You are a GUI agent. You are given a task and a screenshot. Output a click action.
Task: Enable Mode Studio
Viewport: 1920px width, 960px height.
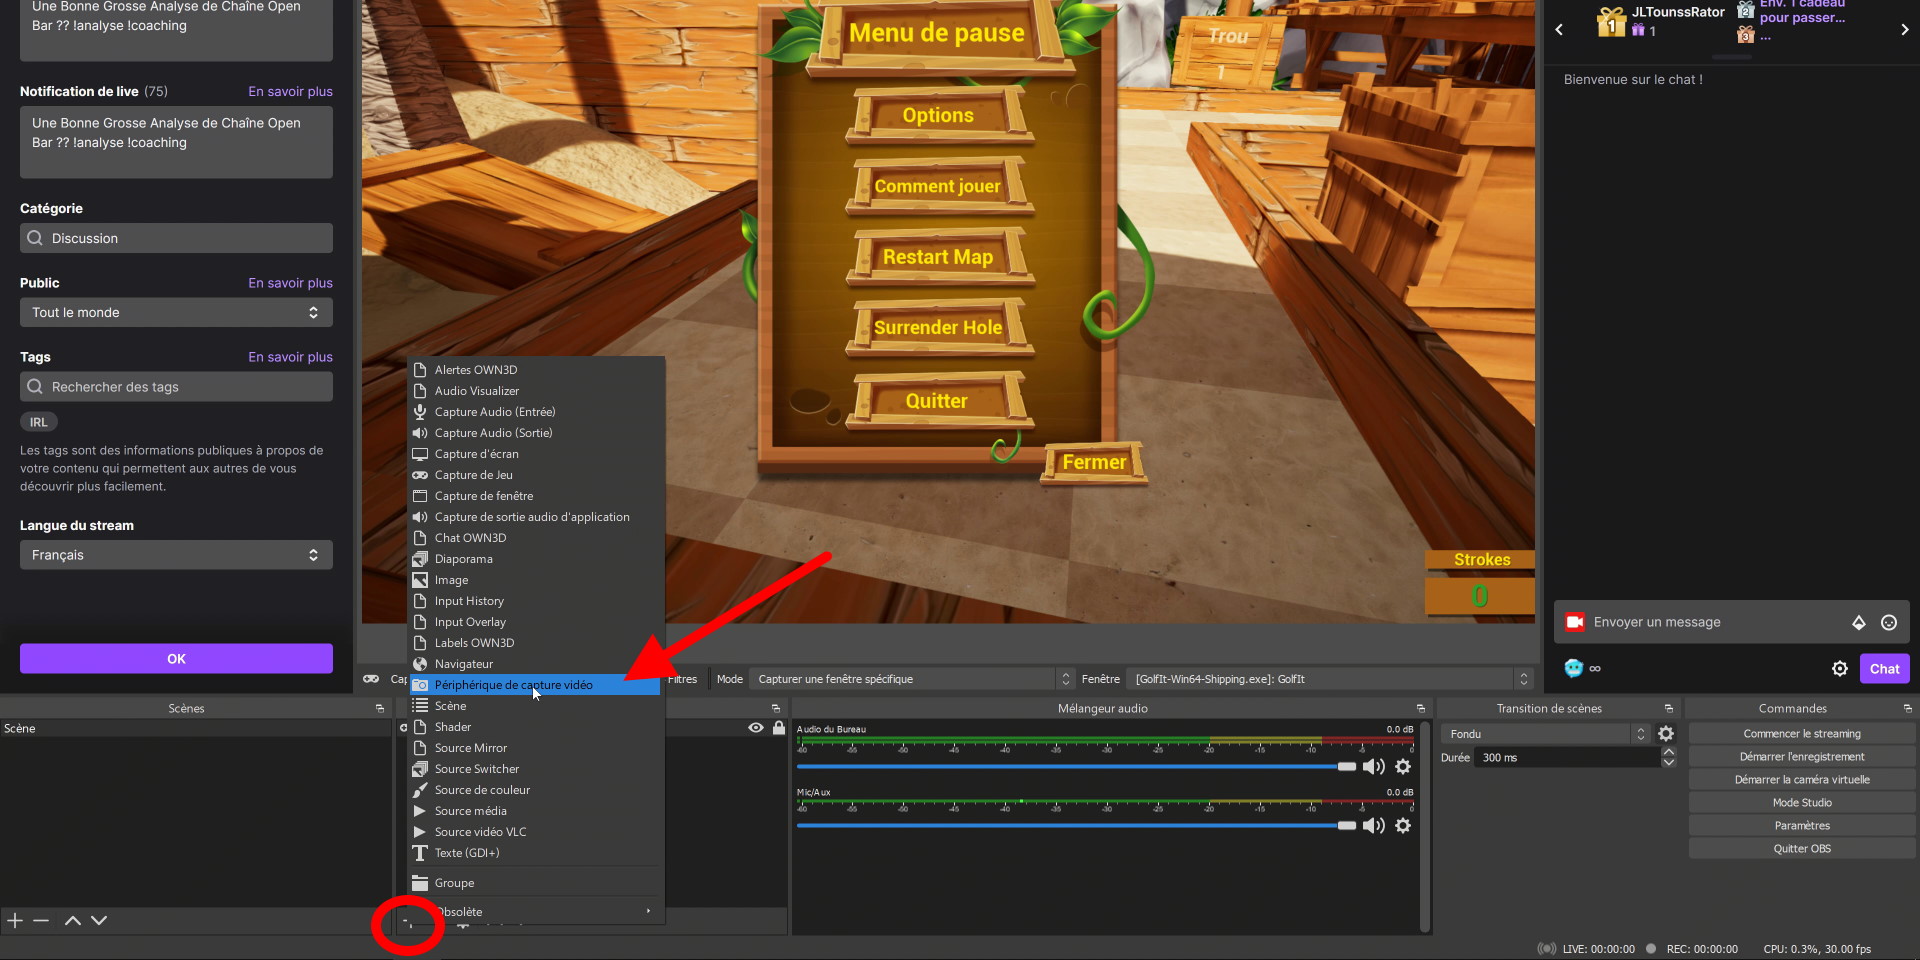(1802, 802)
